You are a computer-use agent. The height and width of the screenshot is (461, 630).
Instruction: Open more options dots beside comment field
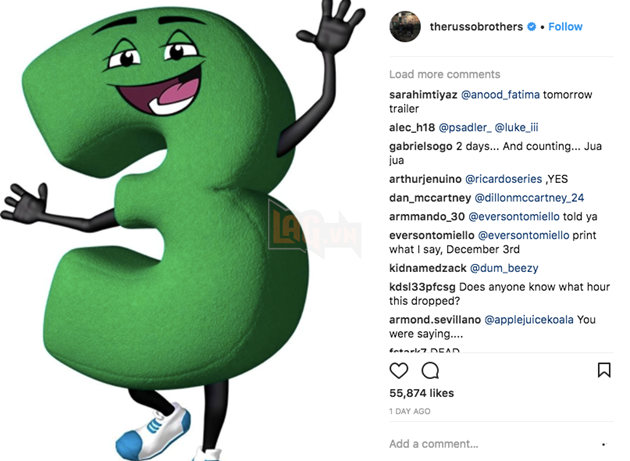tap(604, 444)
